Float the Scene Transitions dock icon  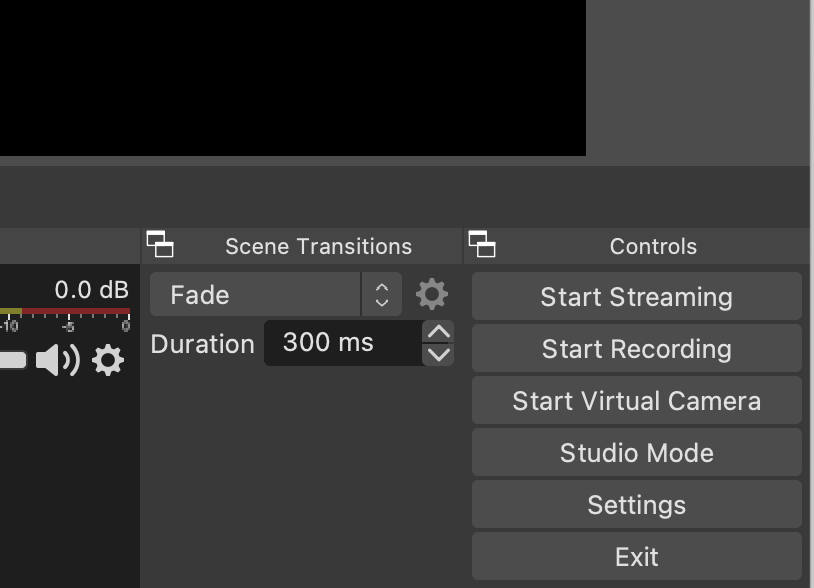[x=160, y=244]
